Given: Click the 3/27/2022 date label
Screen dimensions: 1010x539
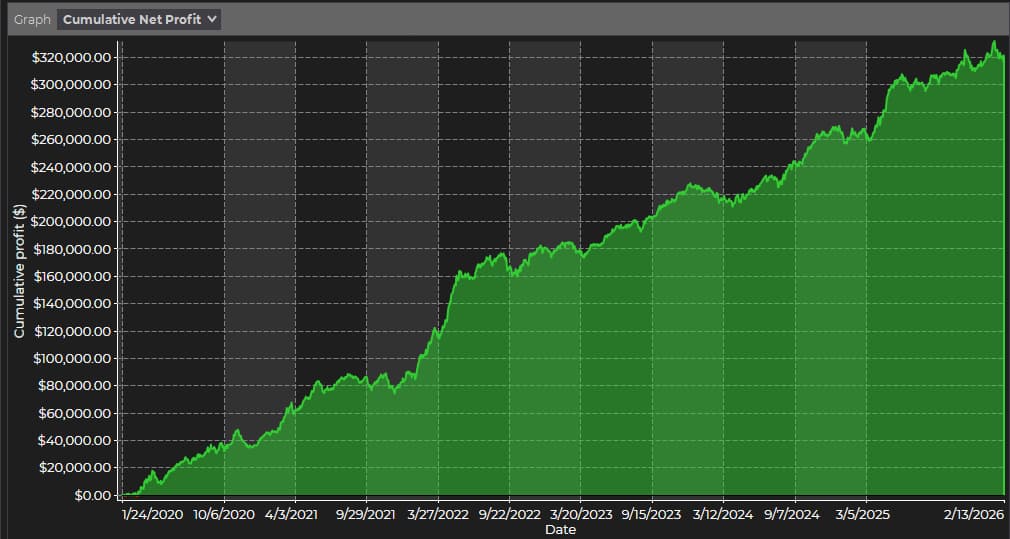Looking at the screenshot, I should click(438, 514).
